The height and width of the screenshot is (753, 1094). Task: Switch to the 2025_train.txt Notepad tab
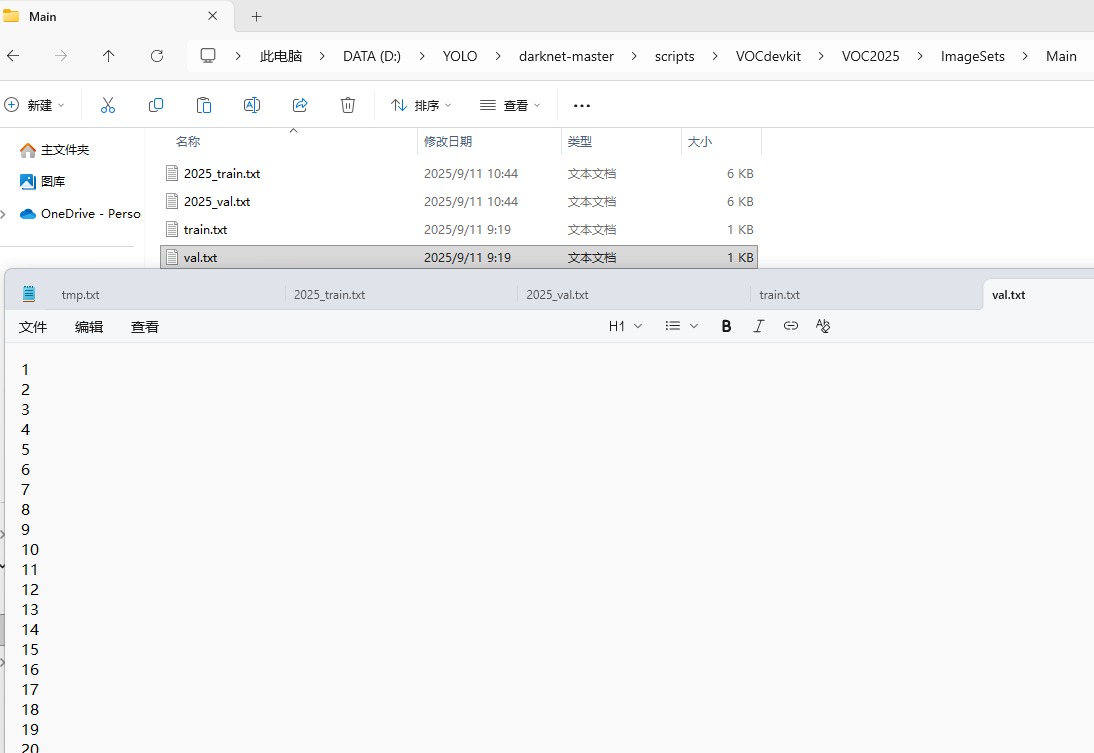pyautogui.click(x=329, y=295)
